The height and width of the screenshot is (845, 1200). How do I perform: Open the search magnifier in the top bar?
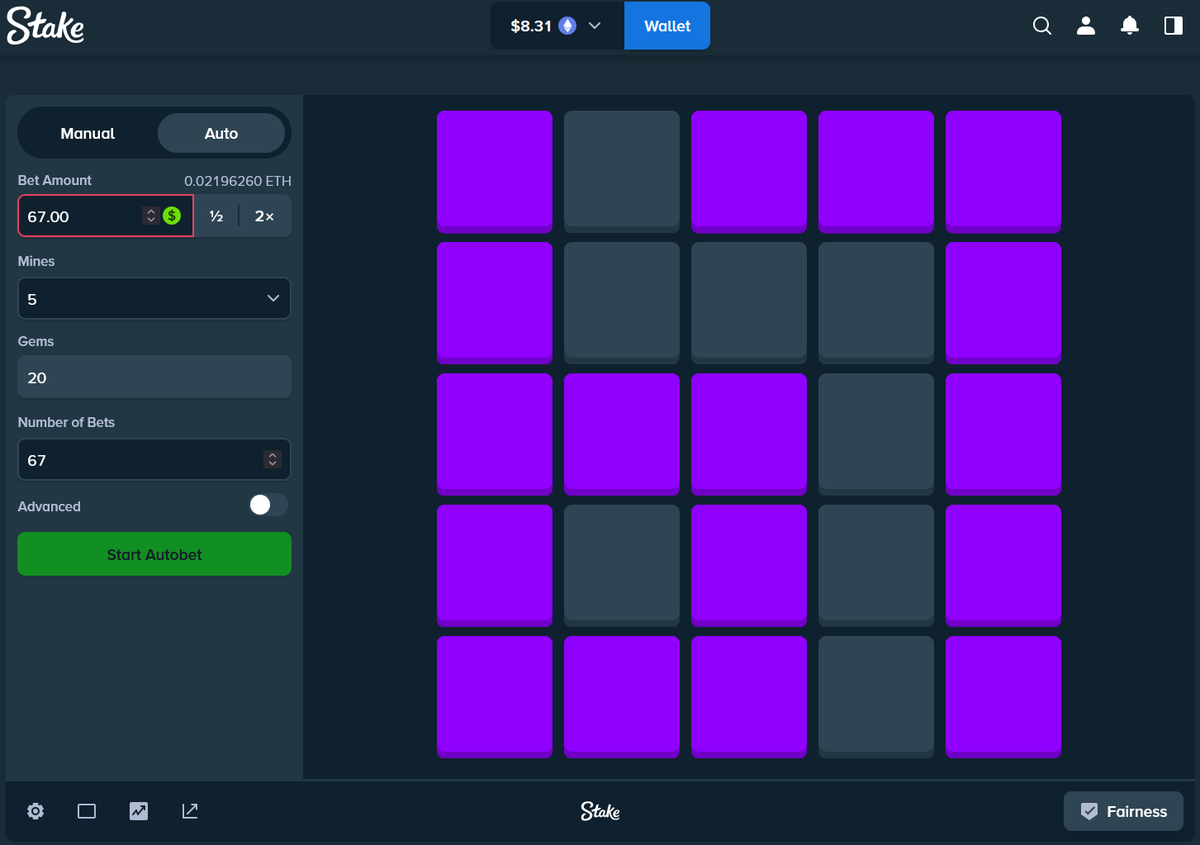[1042, 25]
